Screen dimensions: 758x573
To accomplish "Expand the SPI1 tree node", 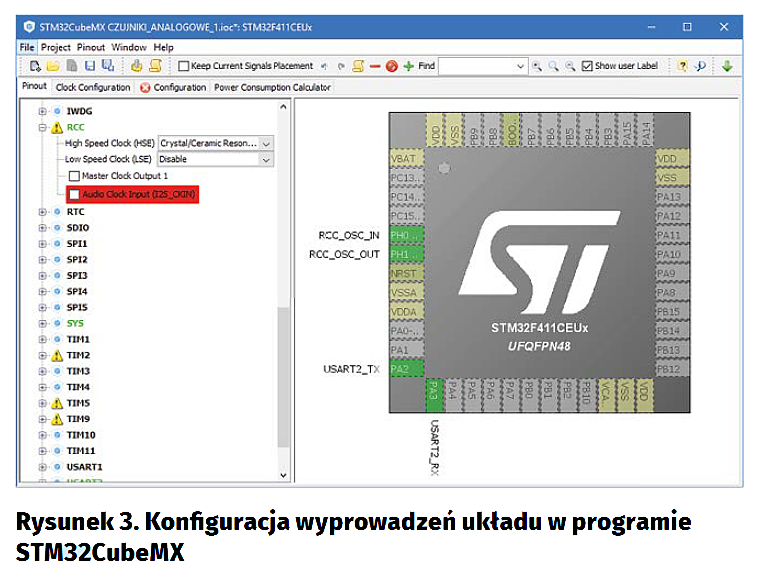I will 42,244.
